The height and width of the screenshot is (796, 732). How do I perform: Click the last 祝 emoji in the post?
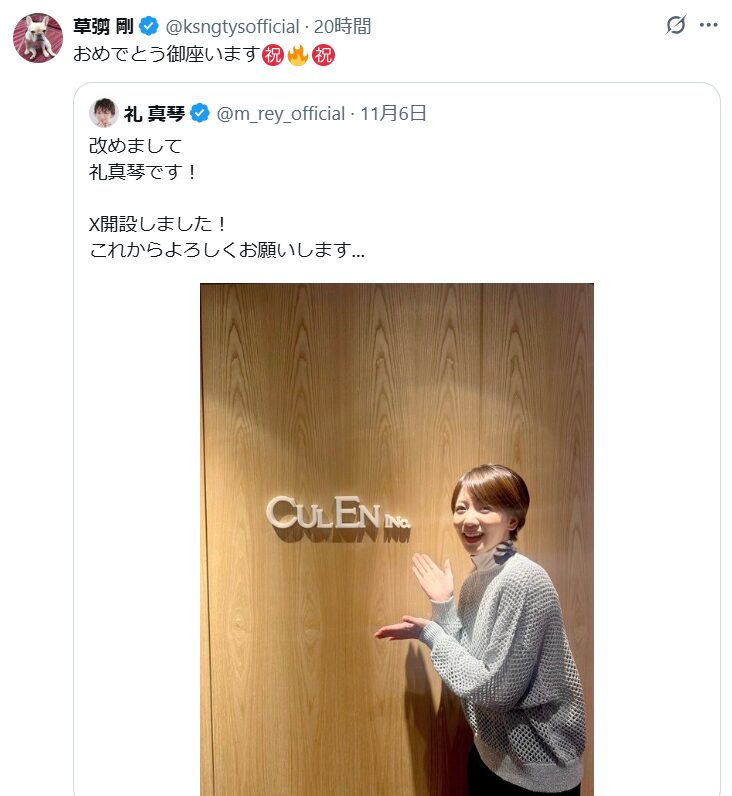[323, 54]
